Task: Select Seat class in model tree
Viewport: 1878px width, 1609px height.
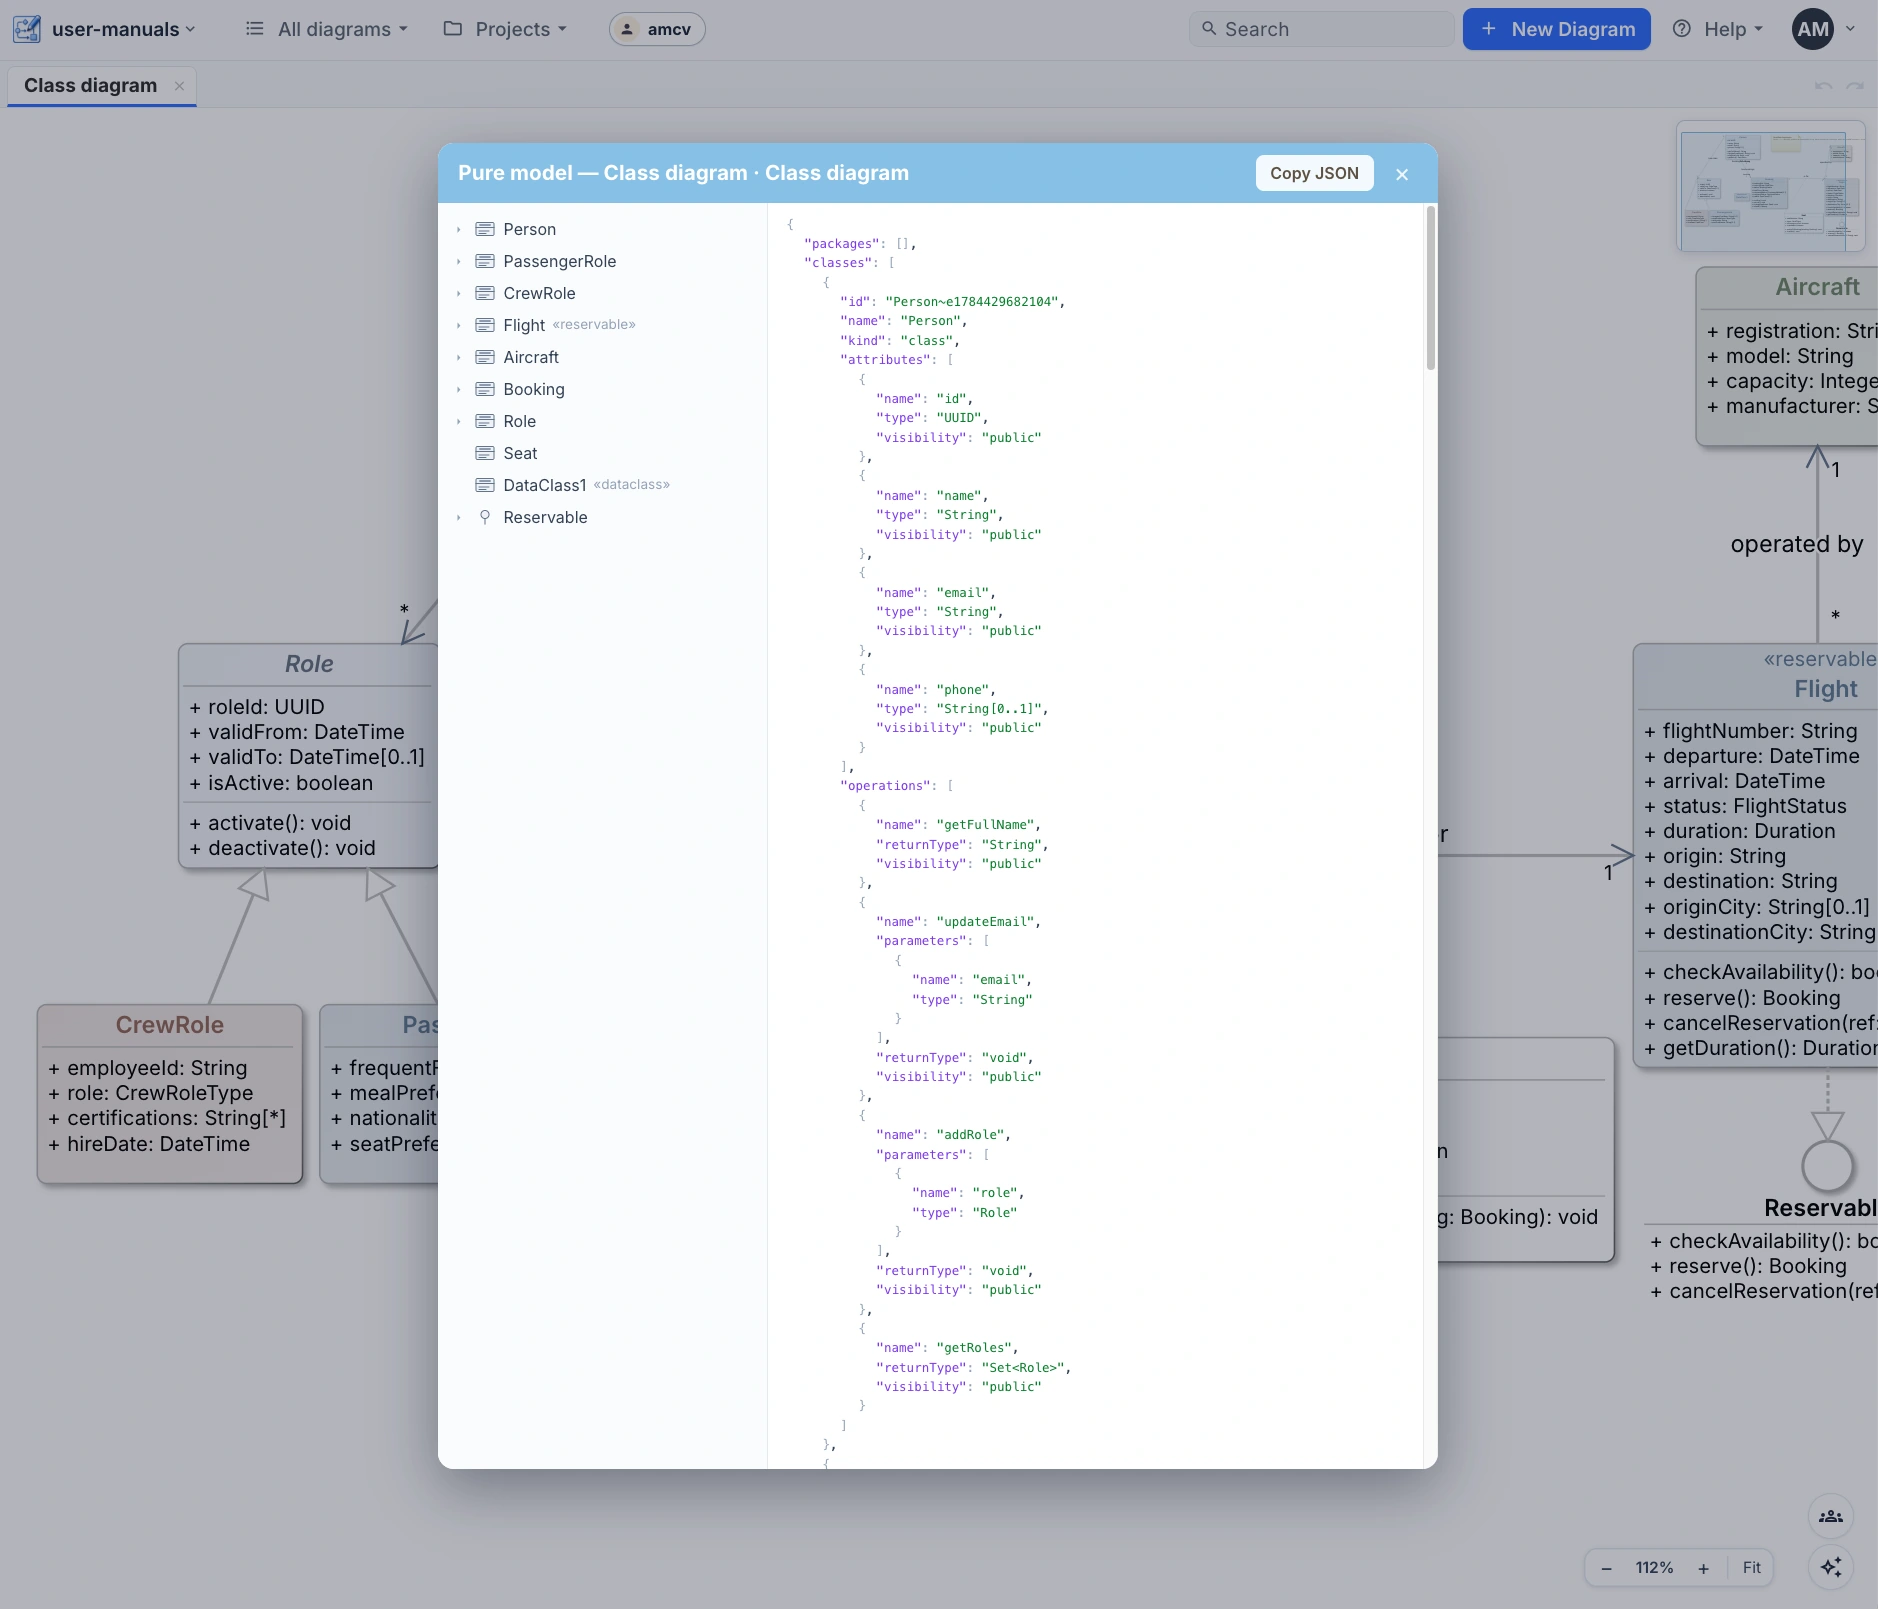Action: pos(520,453)
